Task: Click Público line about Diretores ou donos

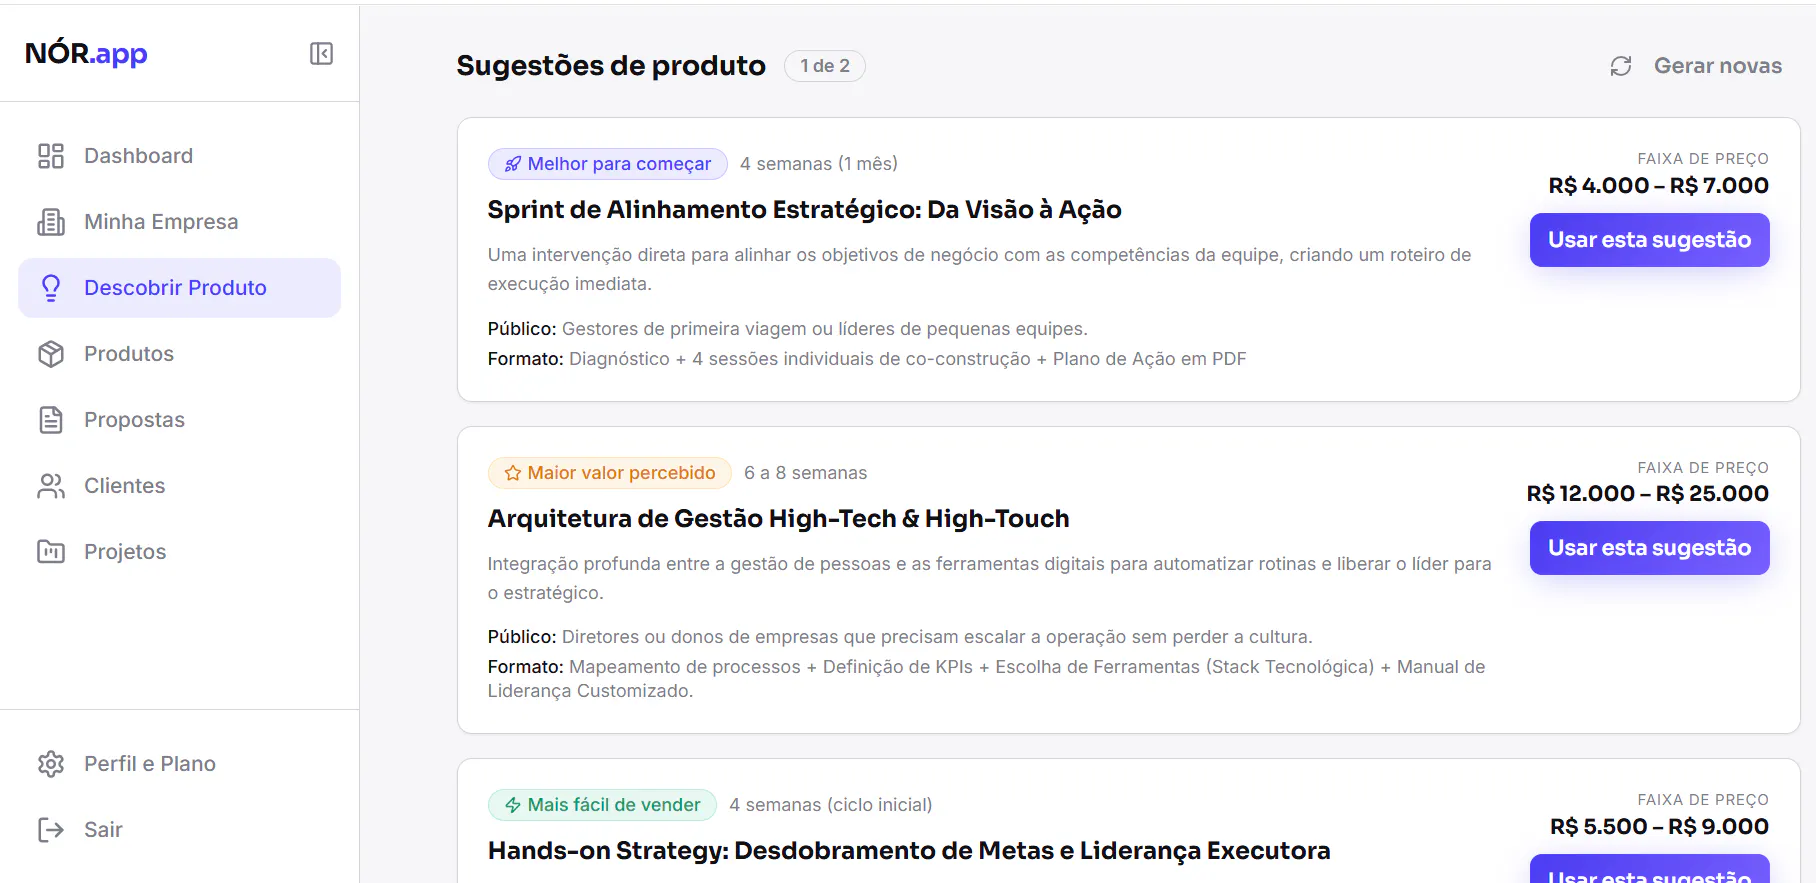Action: [900, 637]
